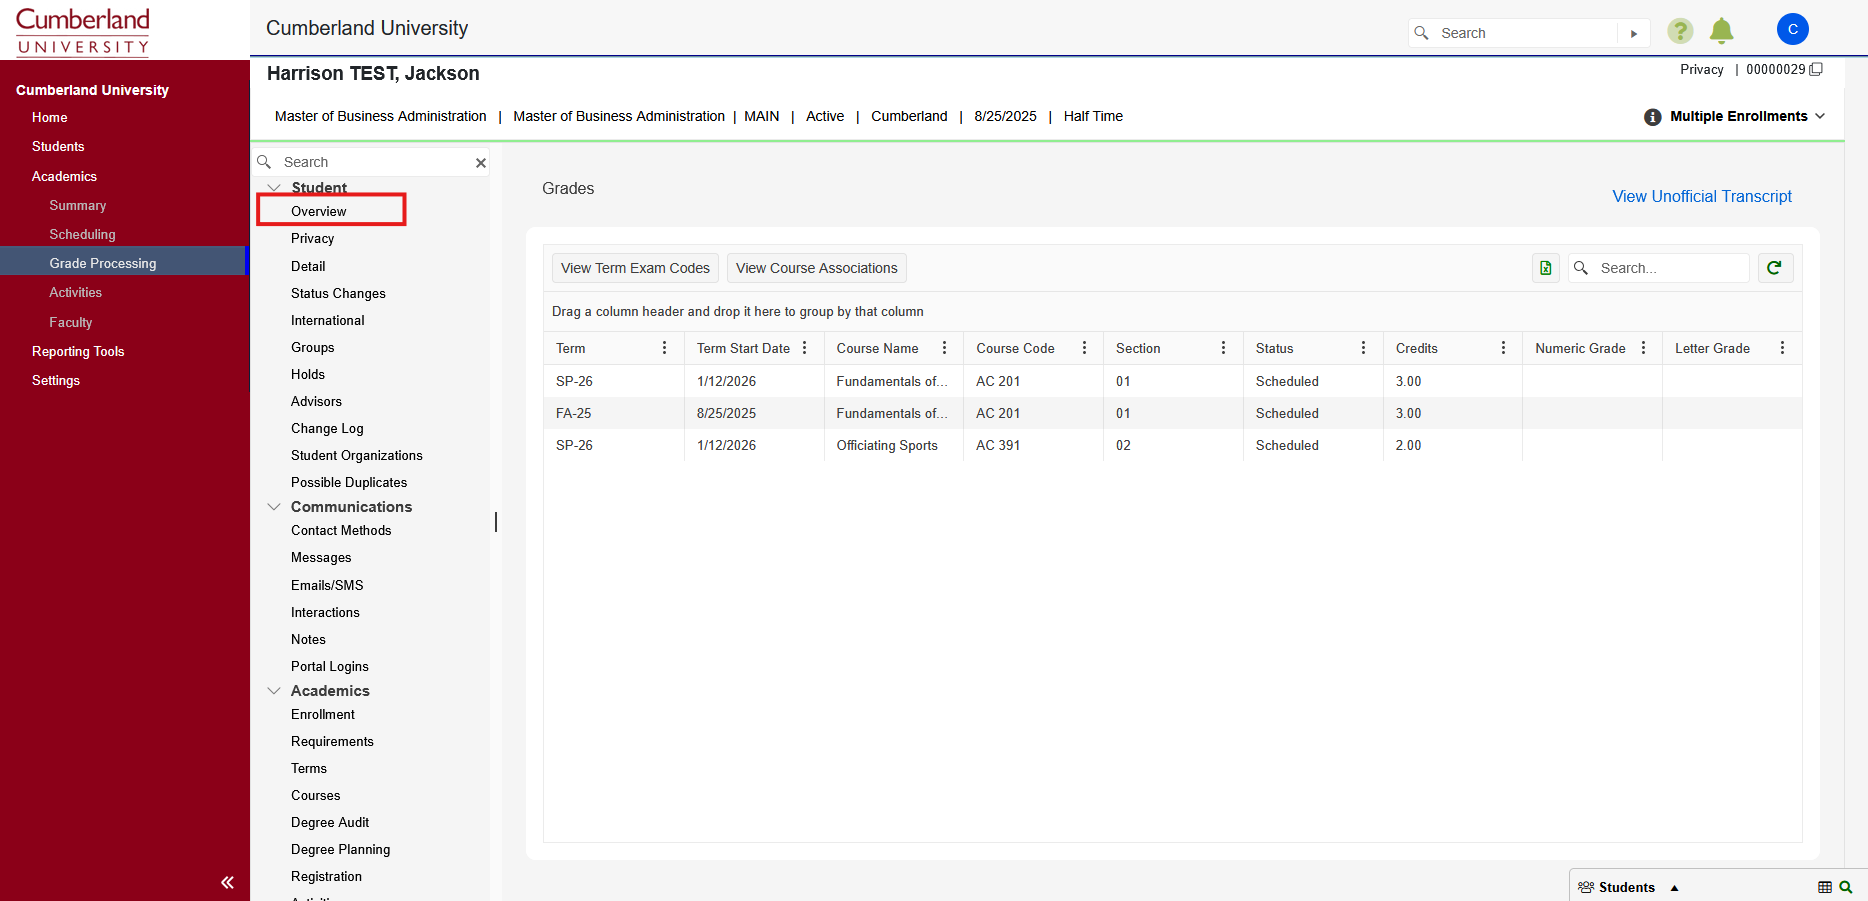Export grades grid to Excel
The width and height of the screenshot is (1868, 901).
(x=1546, y=268)
